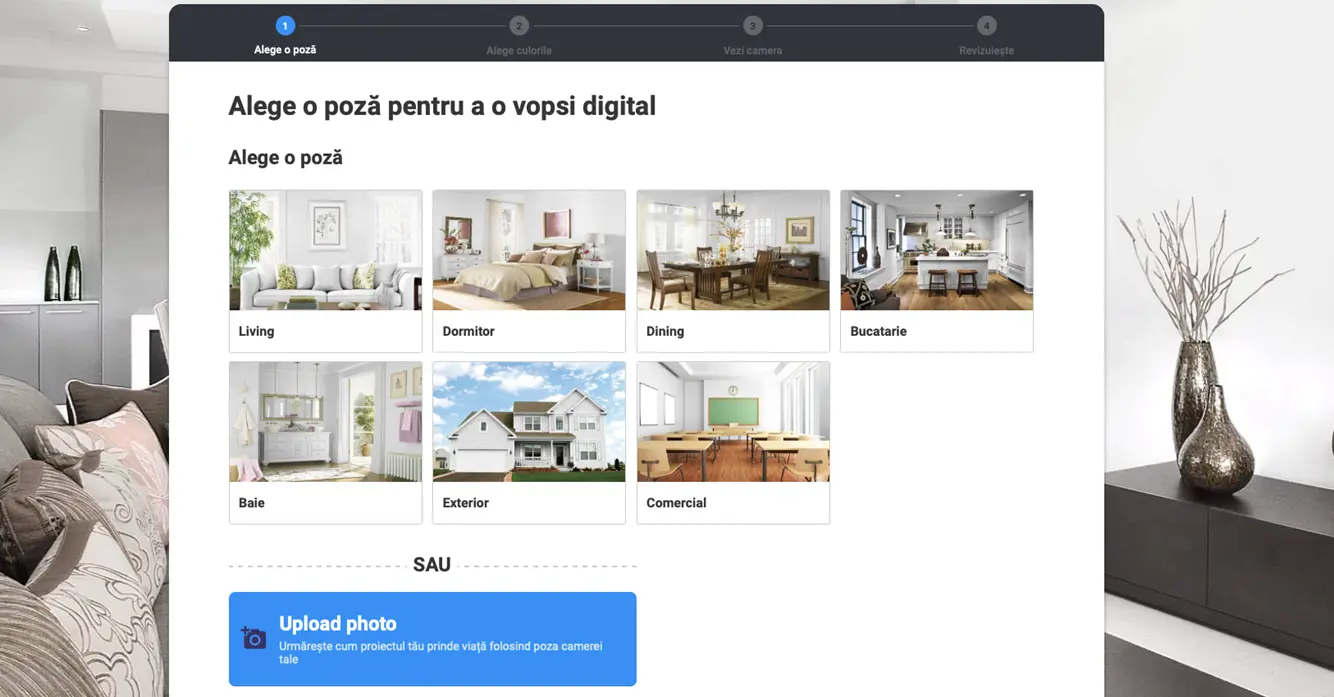Go to the 'Vezi camera' step

click(753, 50)
